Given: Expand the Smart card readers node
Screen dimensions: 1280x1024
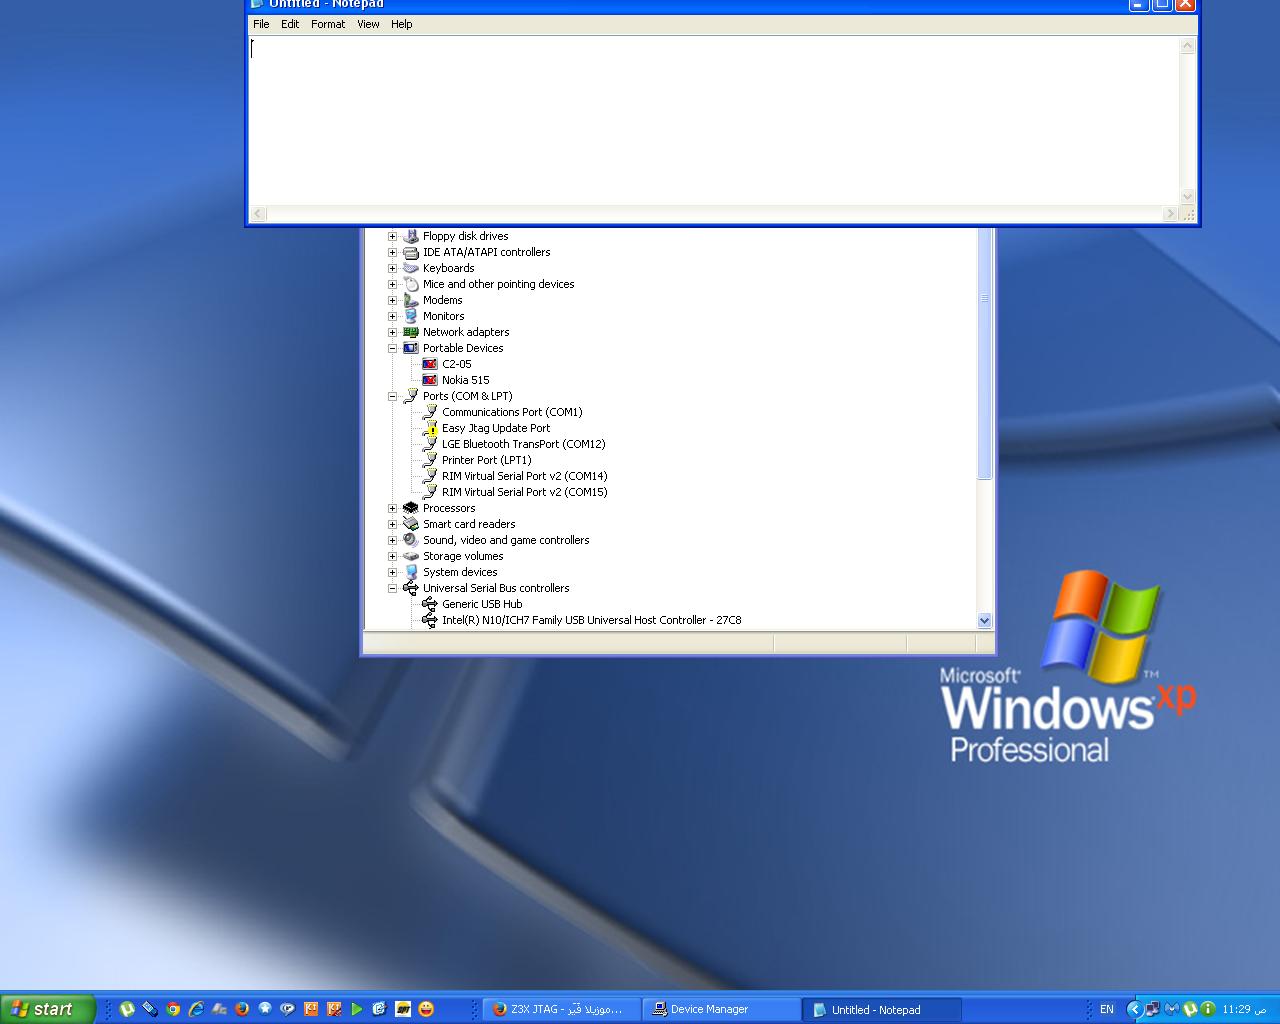Looking at the screenshot, I should (x=392, y=524).
